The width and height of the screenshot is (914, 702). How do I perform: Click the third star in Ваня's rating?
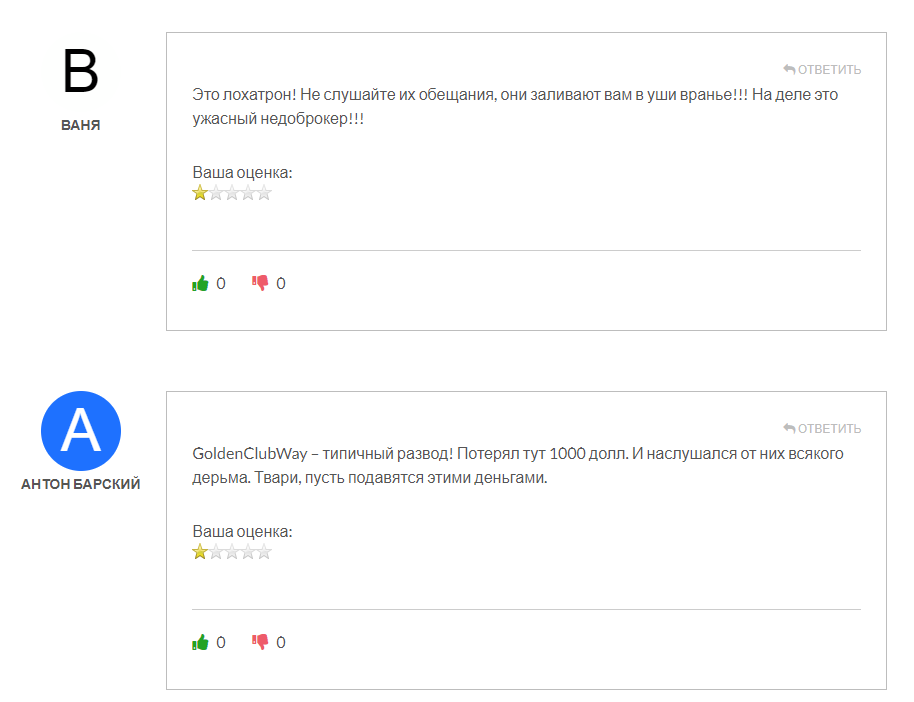232,193
